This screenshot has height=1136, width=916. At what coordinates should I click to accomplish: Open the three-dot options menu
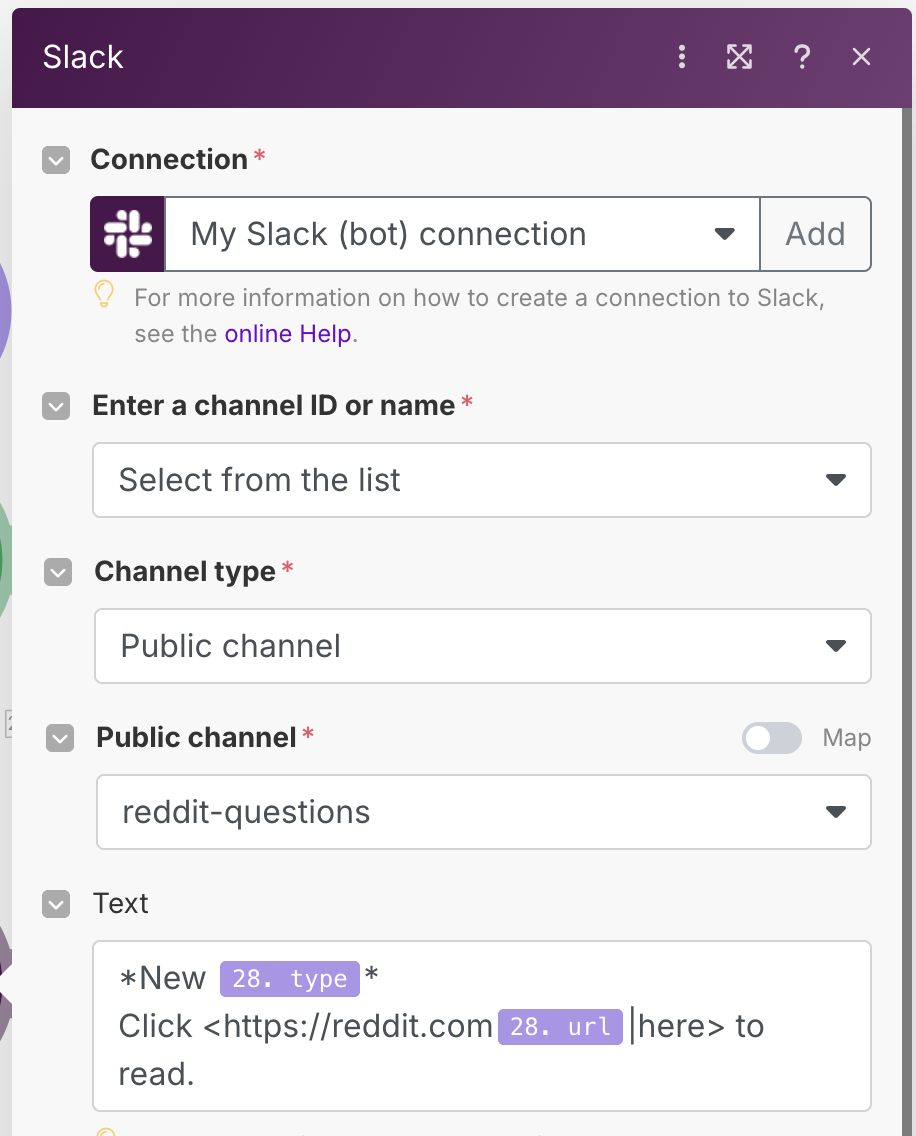pos(682,57)
